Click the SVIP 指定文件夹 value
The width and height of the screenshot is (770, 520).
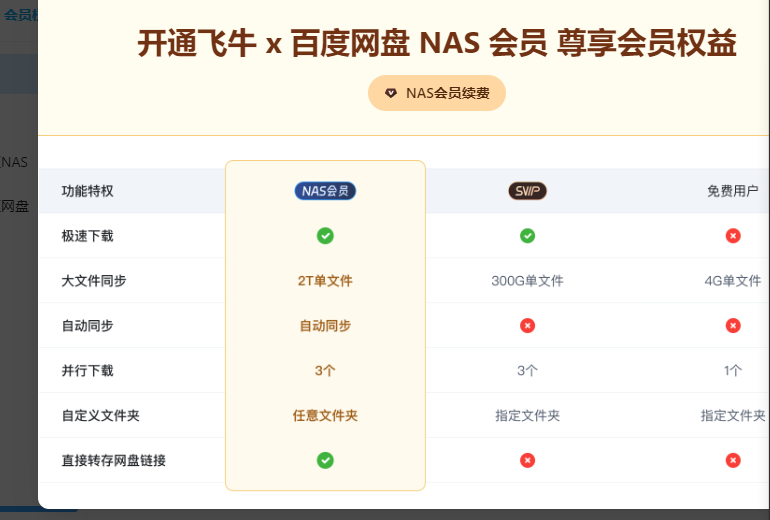[527, 415]
